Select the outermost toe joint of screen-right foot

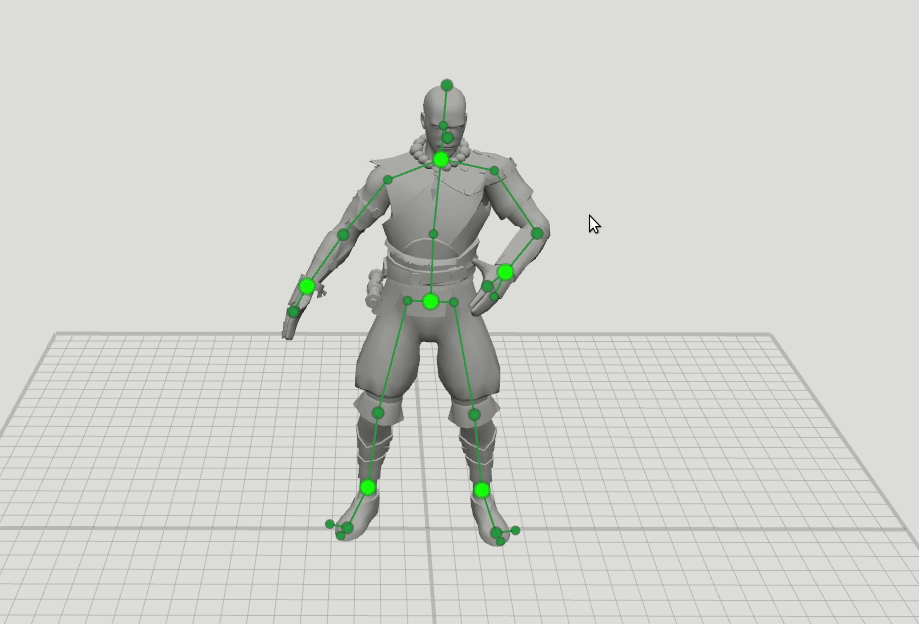[516, 530]
